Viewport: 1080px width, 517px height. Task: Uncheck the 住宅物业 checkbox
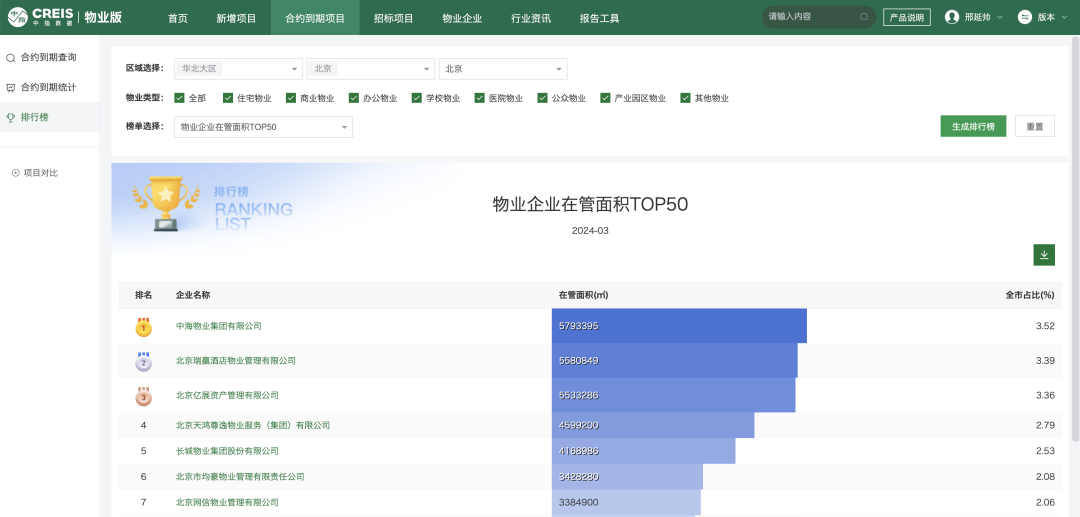(x=227, y=98)
